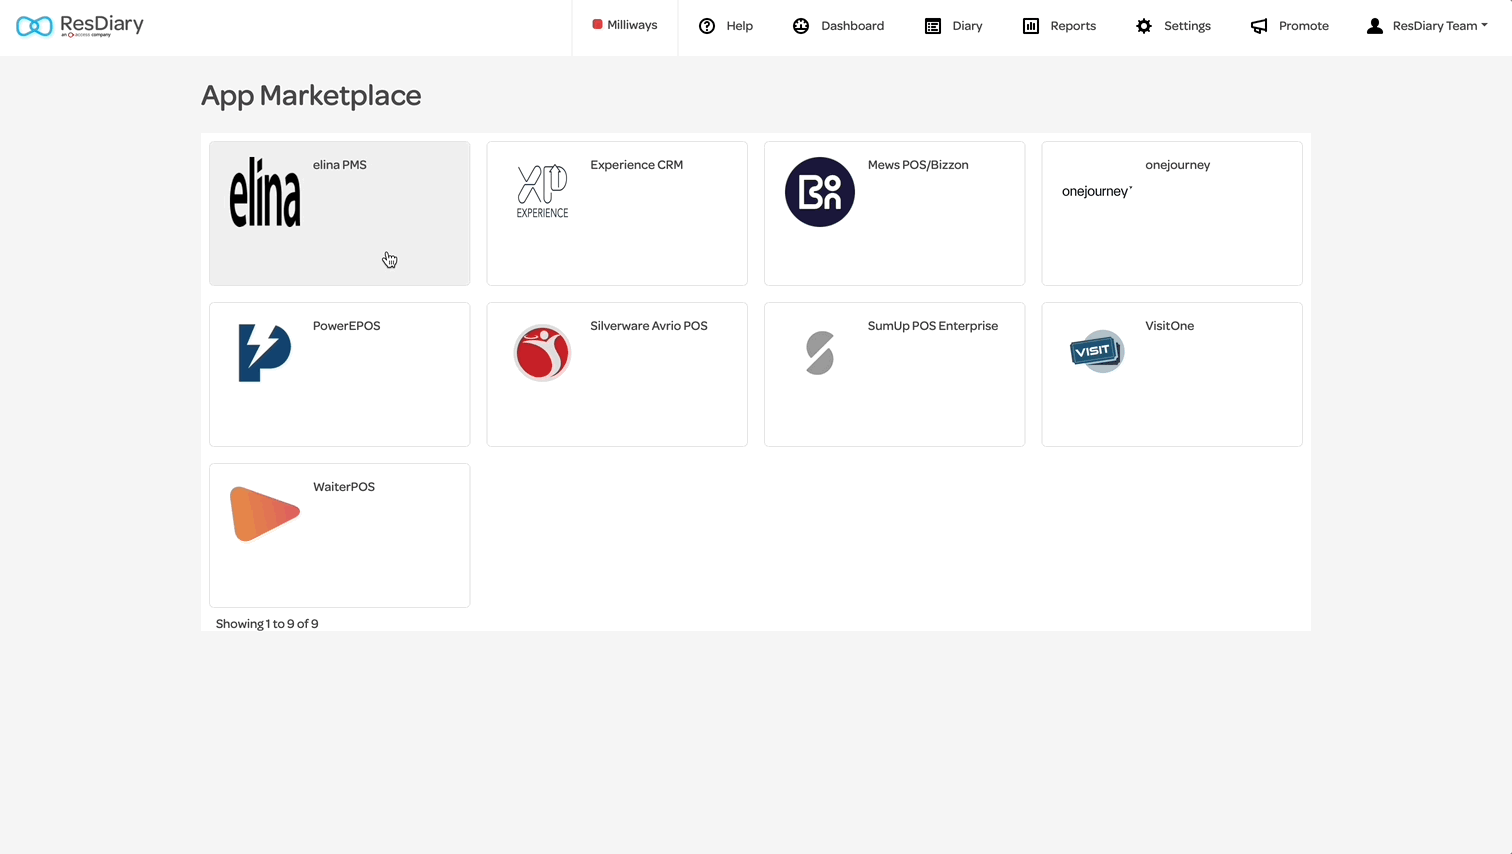Click the PowerEPOS lightning logo

click(265, 353)
